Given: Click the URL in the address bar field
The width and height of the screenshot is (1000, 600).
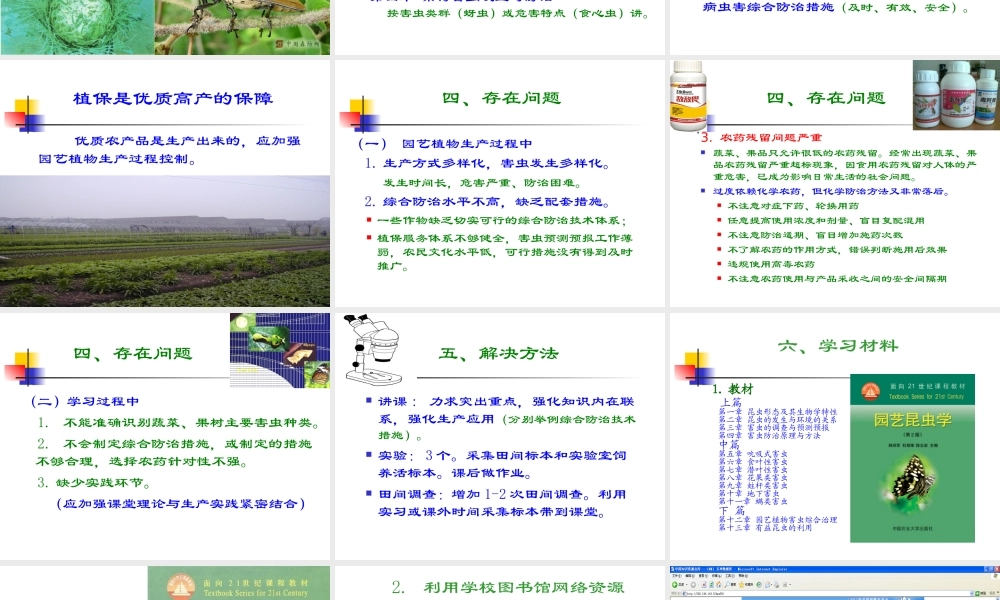Looking at the screenshot, I should [x=720, y=592].
